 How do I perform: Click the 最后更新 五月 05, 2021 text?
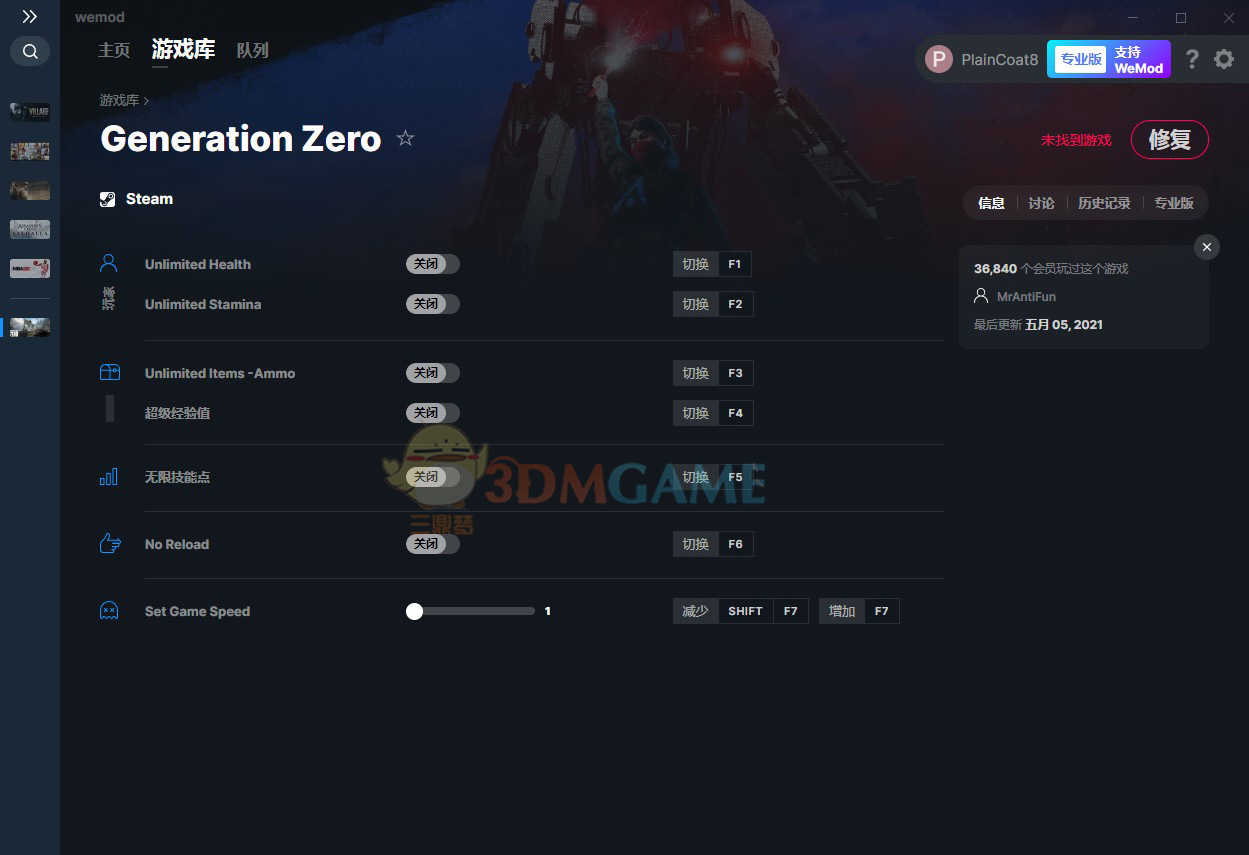tap(1038, 325)
